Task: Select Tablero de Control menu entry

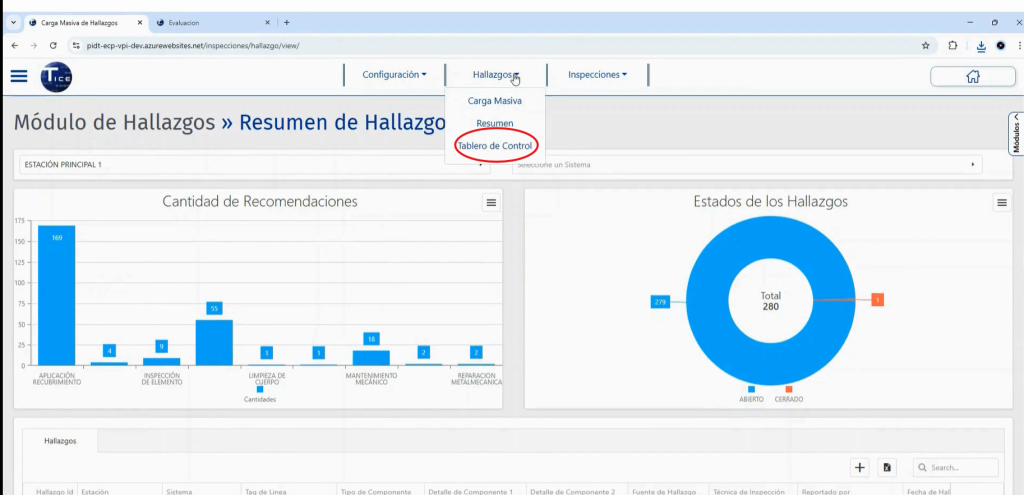Action: tap(495, 146)
